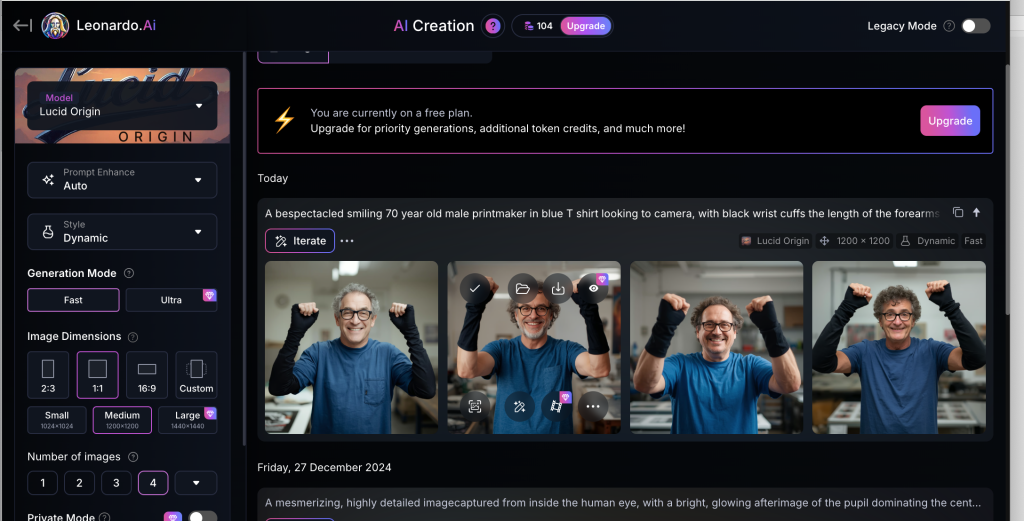
Task: Expand the Prompt Enhance Auto dropdown
Action: [x=122, y=179]
